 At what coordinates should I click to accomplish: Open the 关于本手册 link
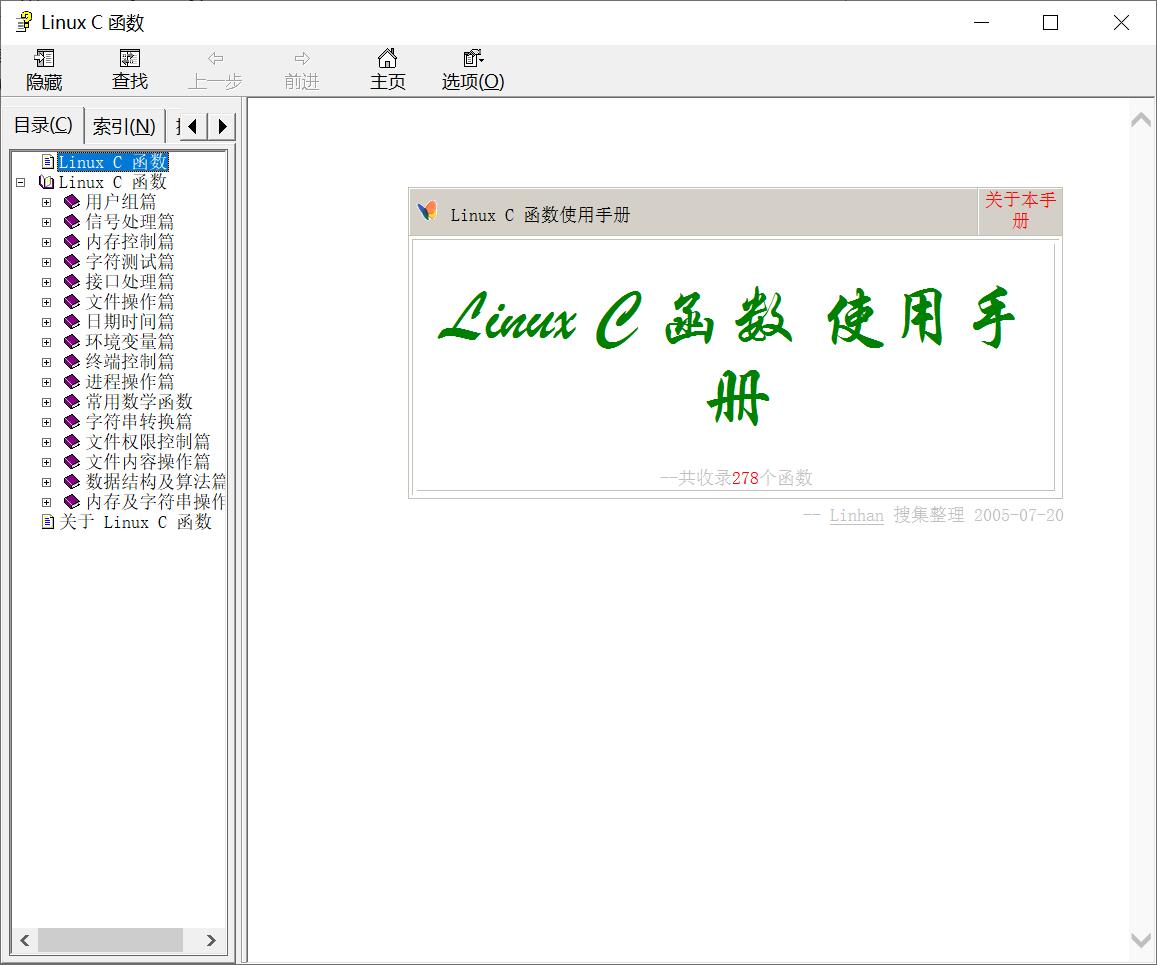(1019, 211)
